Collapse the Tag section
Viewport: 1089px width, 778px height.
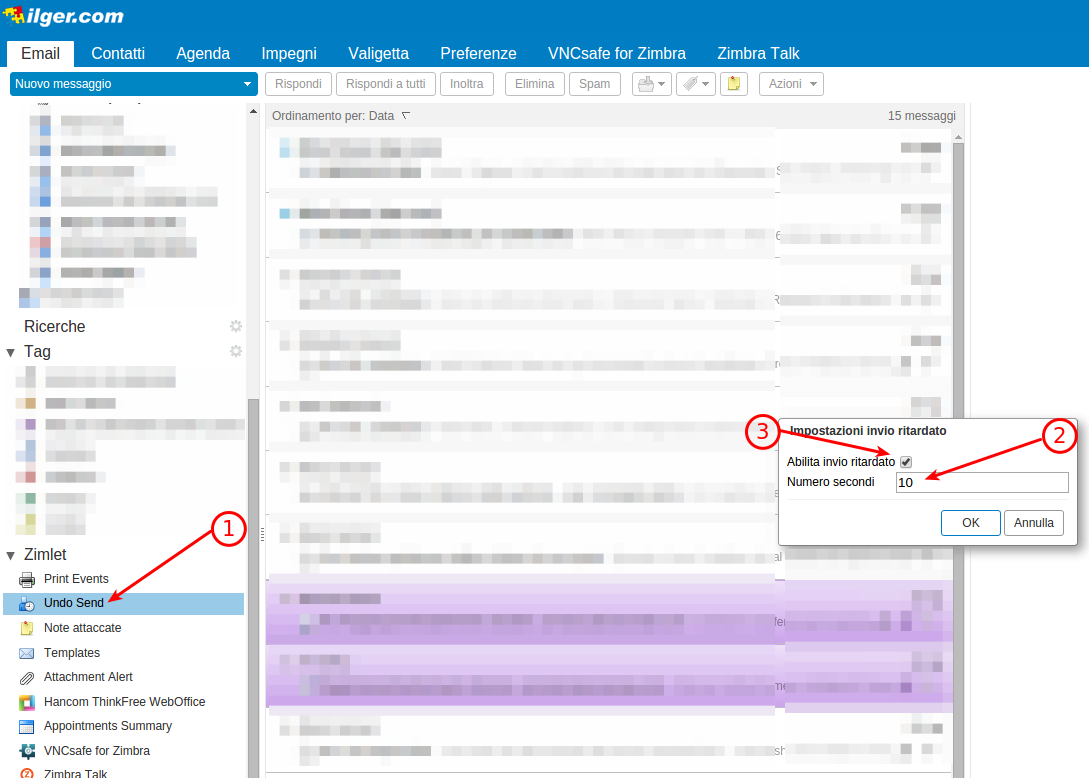(x=10, y=353)
